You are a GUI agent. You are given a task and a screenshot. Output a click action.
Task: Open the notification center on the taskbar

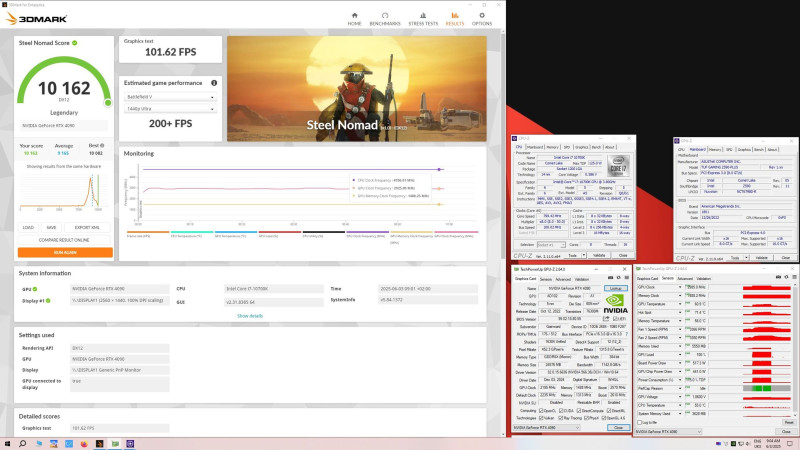pos(790,443)
